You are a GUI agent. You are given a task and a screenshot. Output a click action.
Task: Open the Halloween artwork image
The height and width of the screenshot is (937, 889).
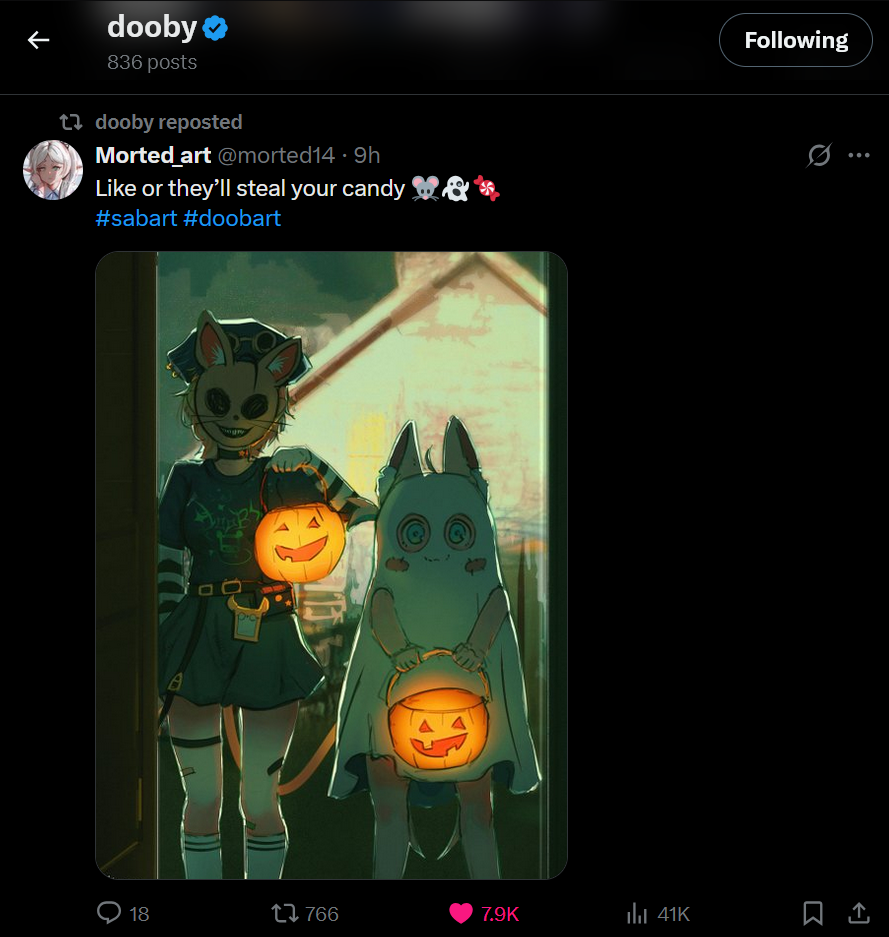pyautogui.click(x=331, y=565)
